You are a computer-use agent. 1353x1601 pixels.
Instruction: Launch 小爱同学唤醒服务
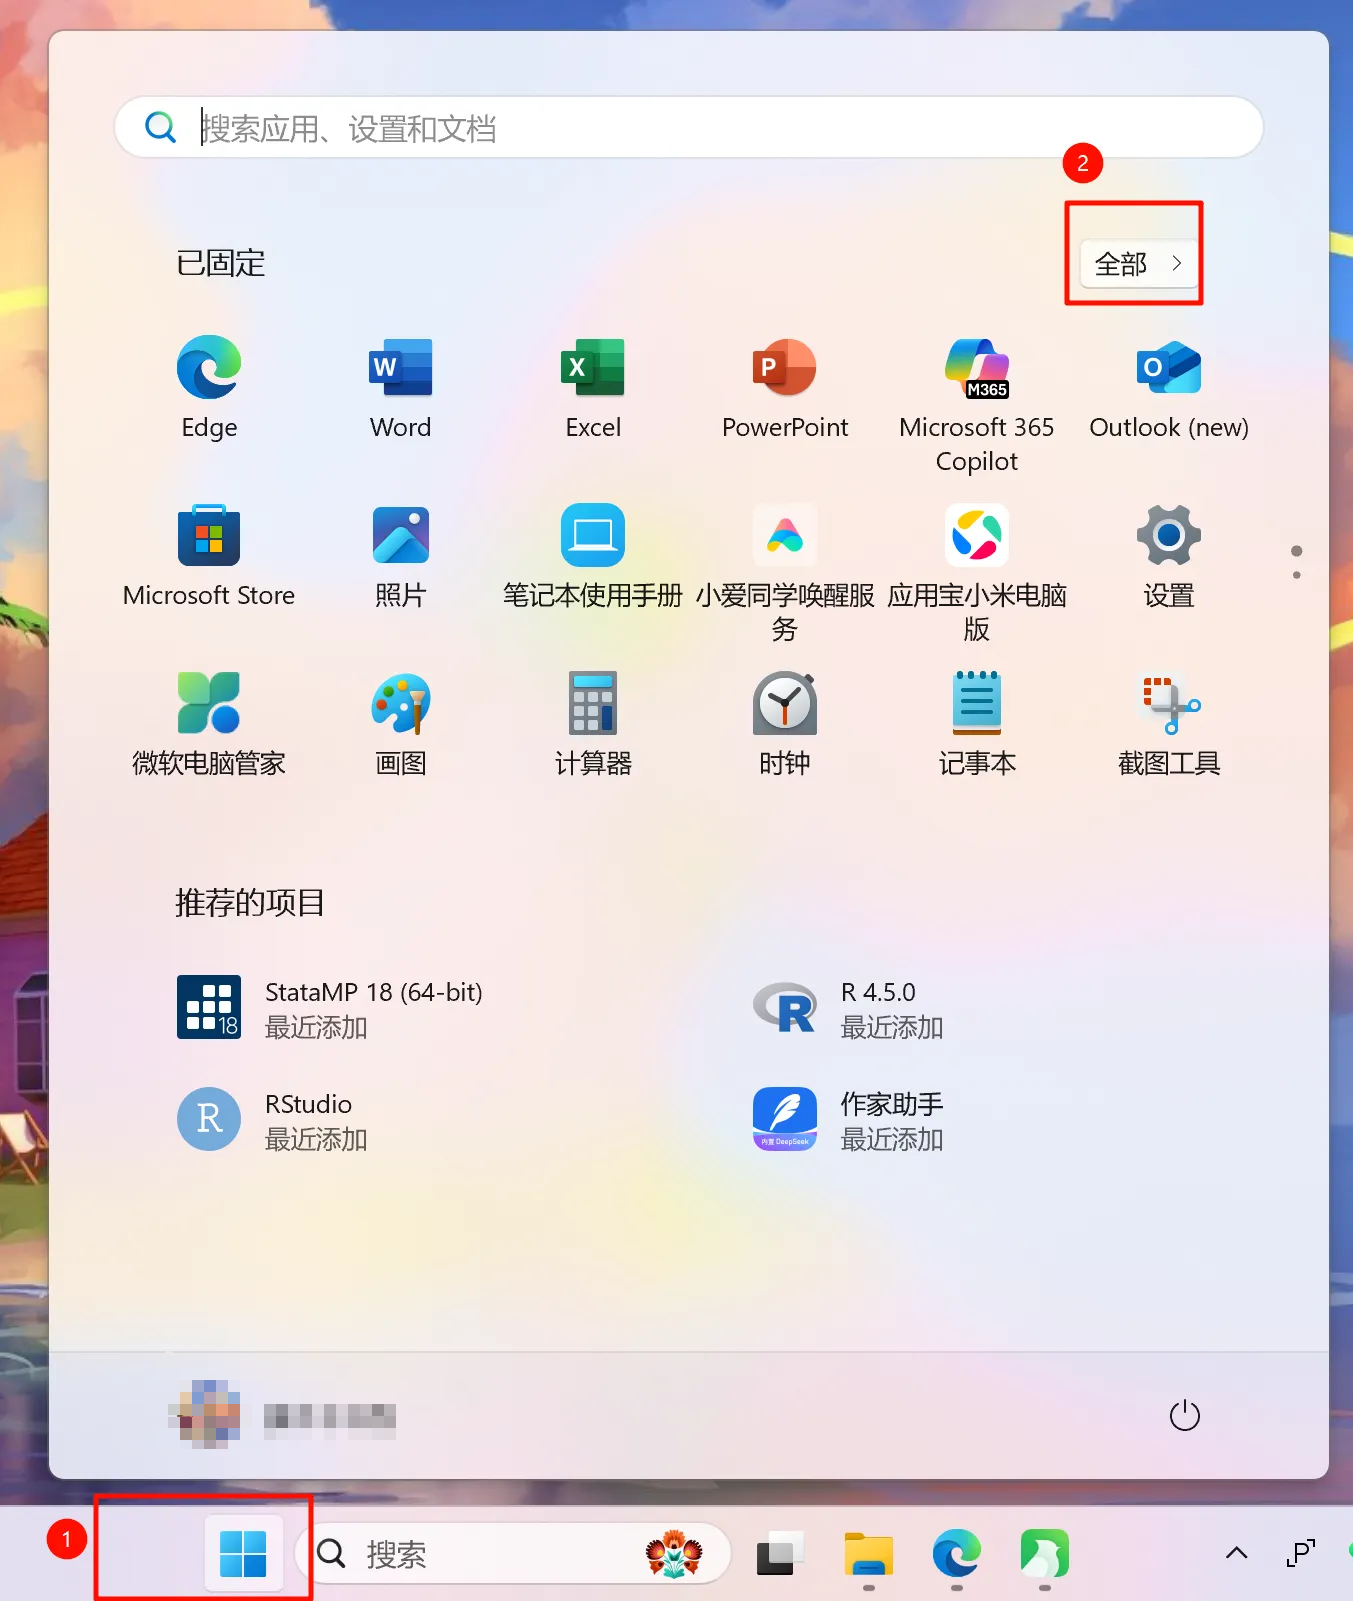pos(785,573)
